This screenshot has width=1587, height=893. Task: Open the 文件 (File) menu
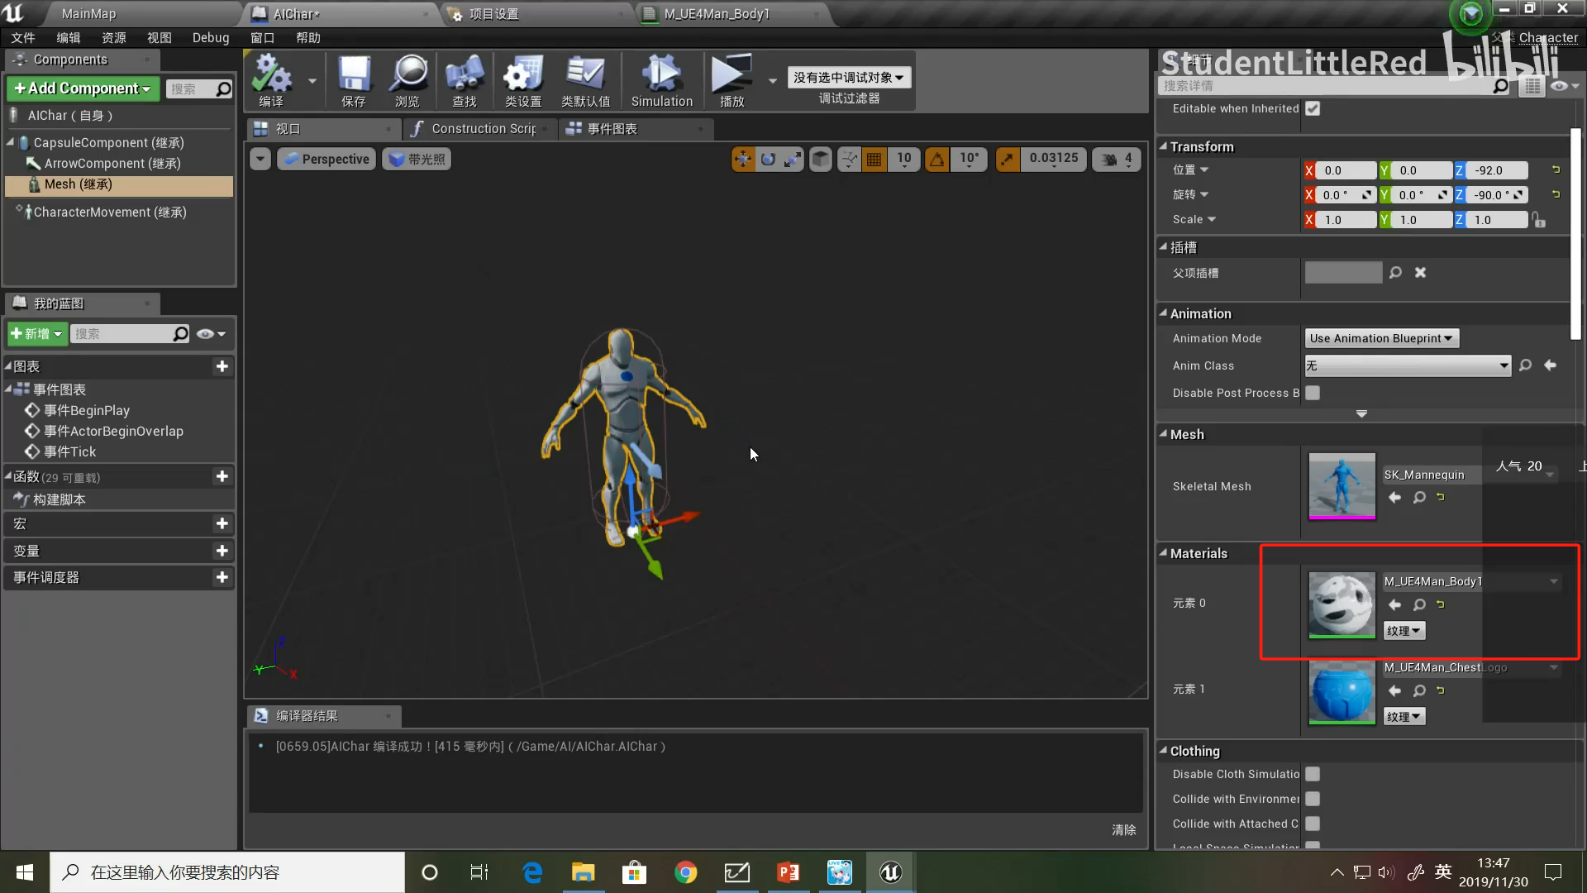click(x=23, y=38)
